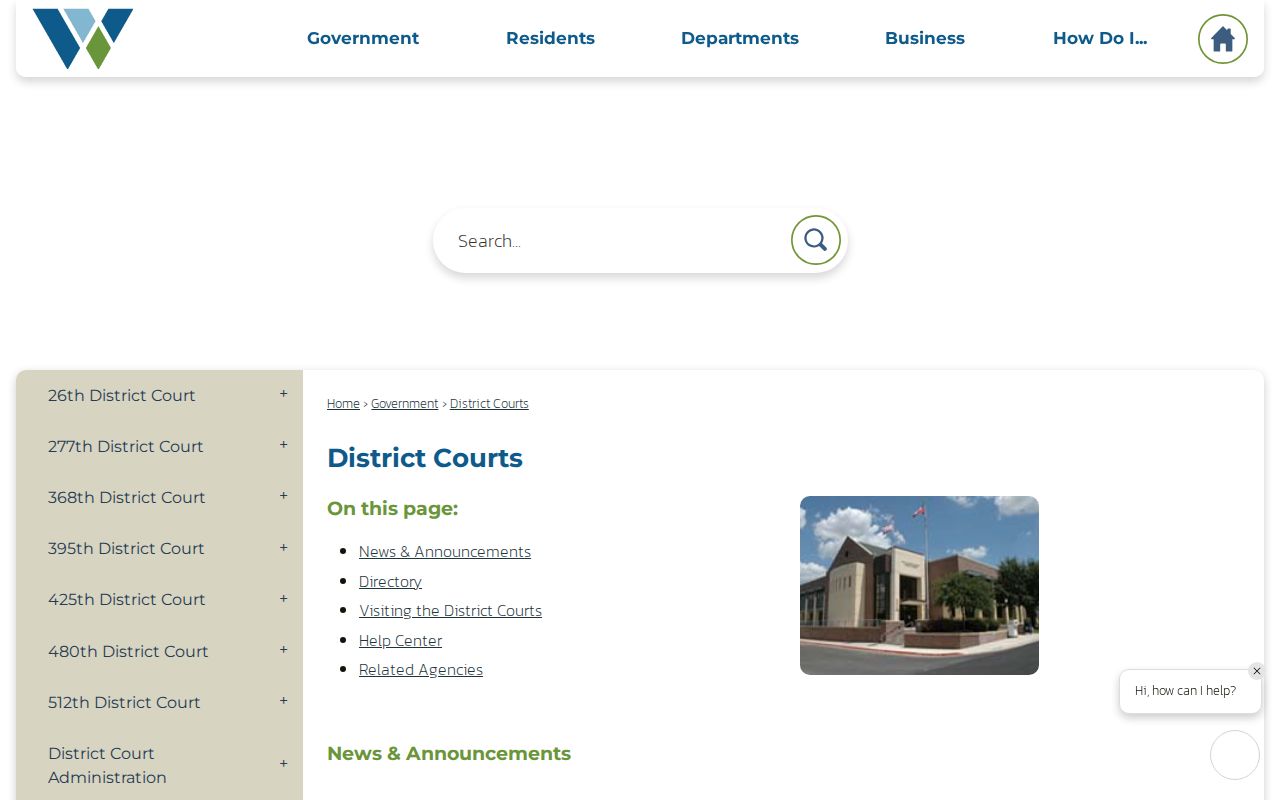Open Visiting the District Courts link
Viewport: 1280px width, 800px height.
[450, 611]
